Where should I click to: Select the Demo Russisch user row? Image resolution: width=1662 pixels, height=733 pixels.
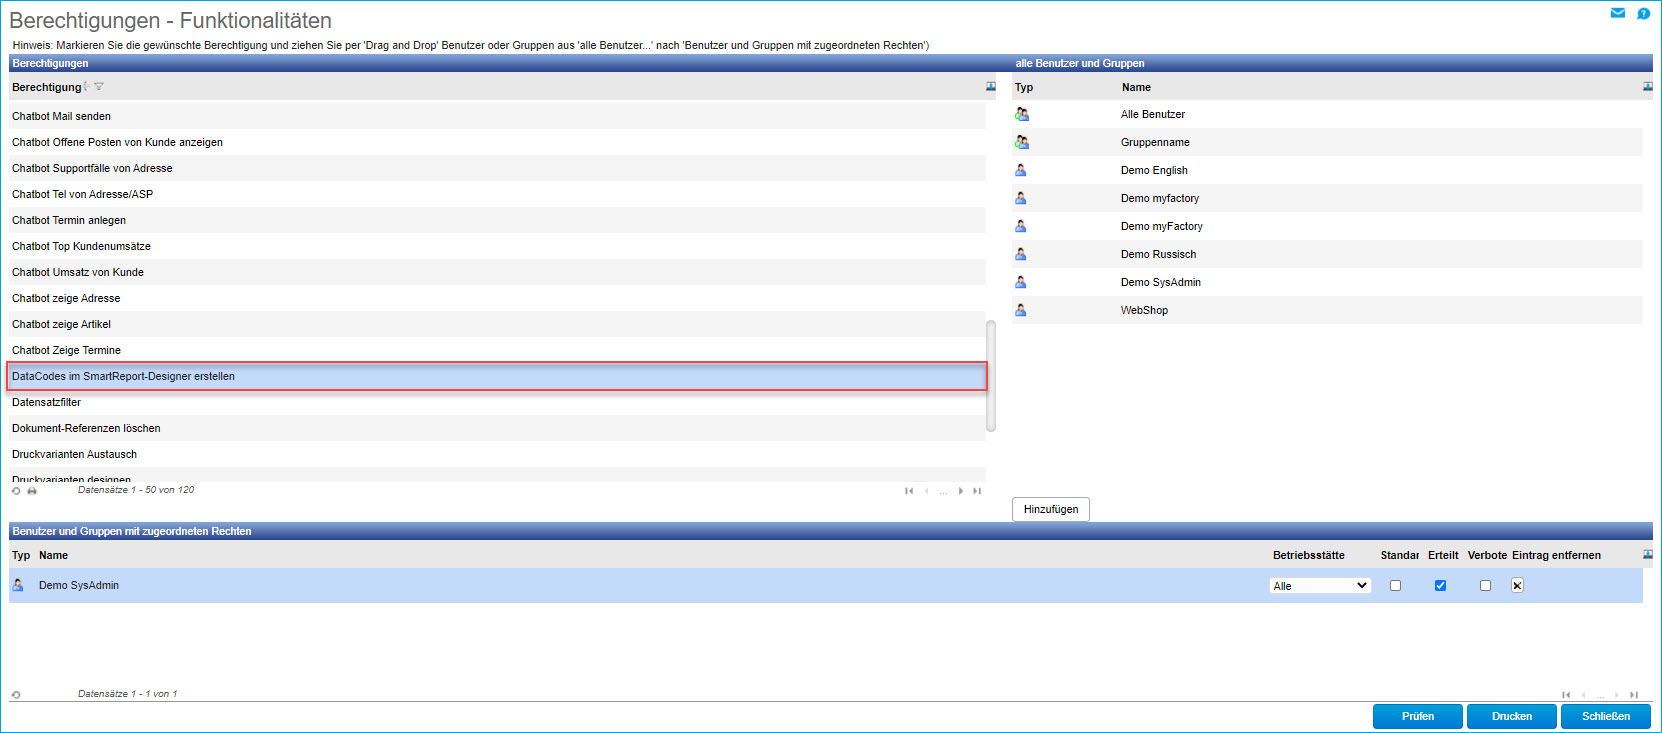point(1158,254)
